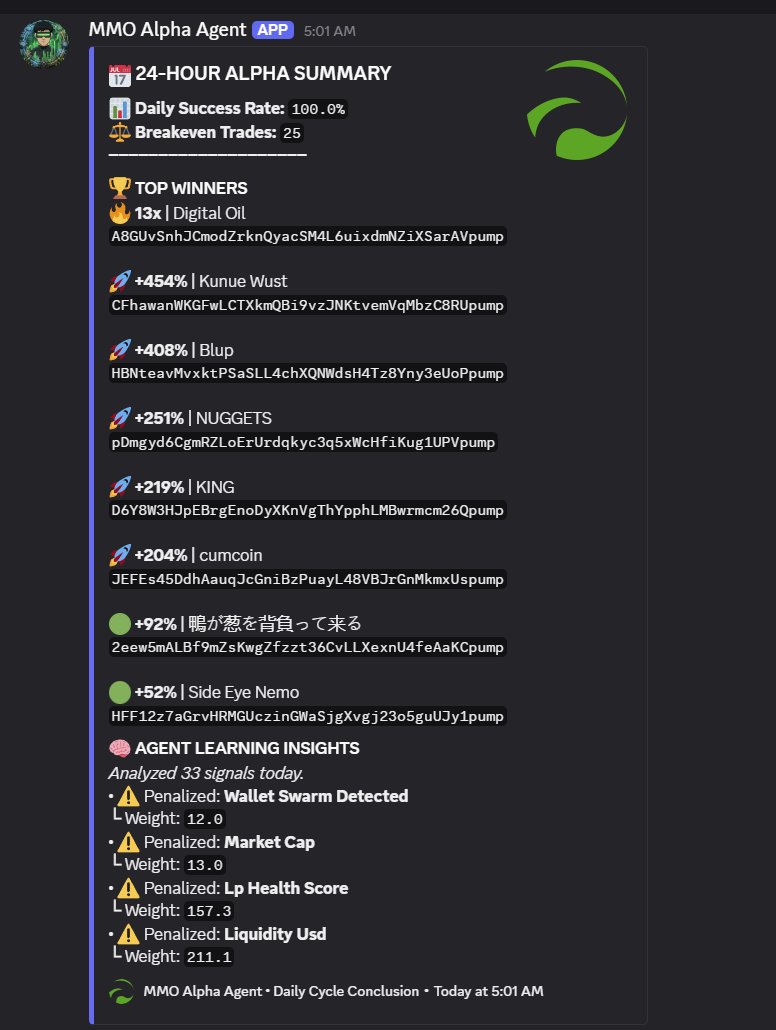
Task: Click the 100.0% success rate value
Action: [318, 109]
